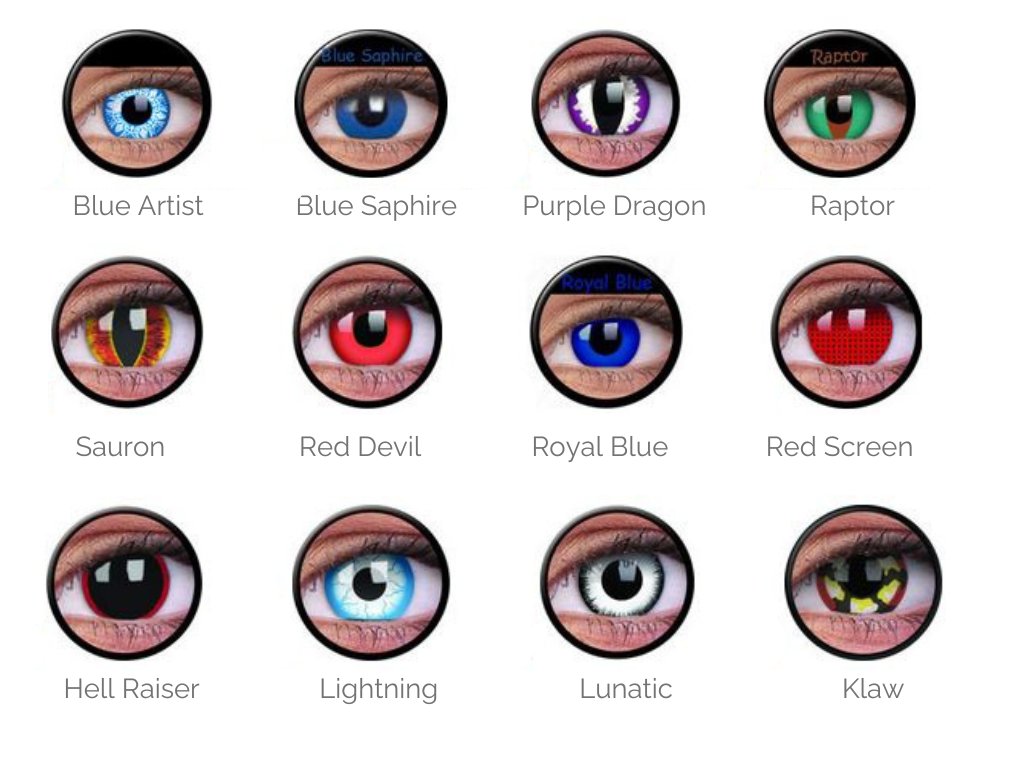Screen dimensions: 1024x768
Task: Pick the Klaw lens thumbnail
Action: [863, 583]
